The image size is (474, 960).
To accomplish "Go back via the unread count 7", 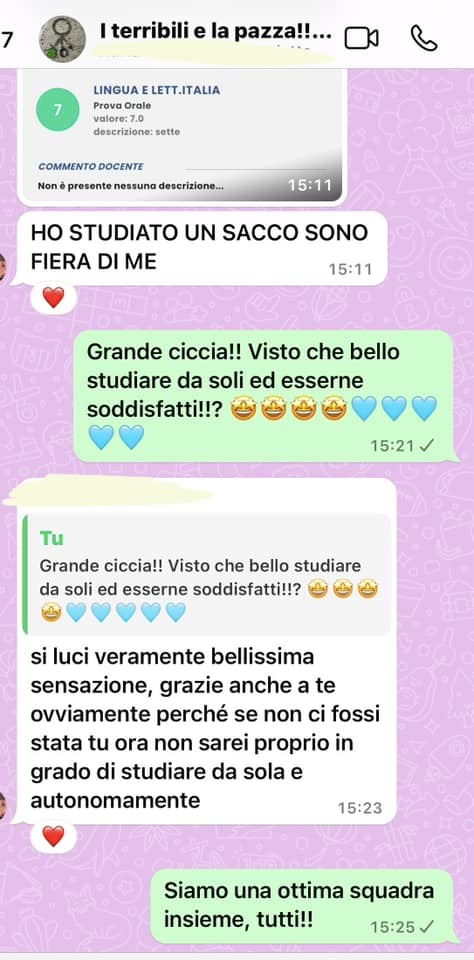I will 7,39.
